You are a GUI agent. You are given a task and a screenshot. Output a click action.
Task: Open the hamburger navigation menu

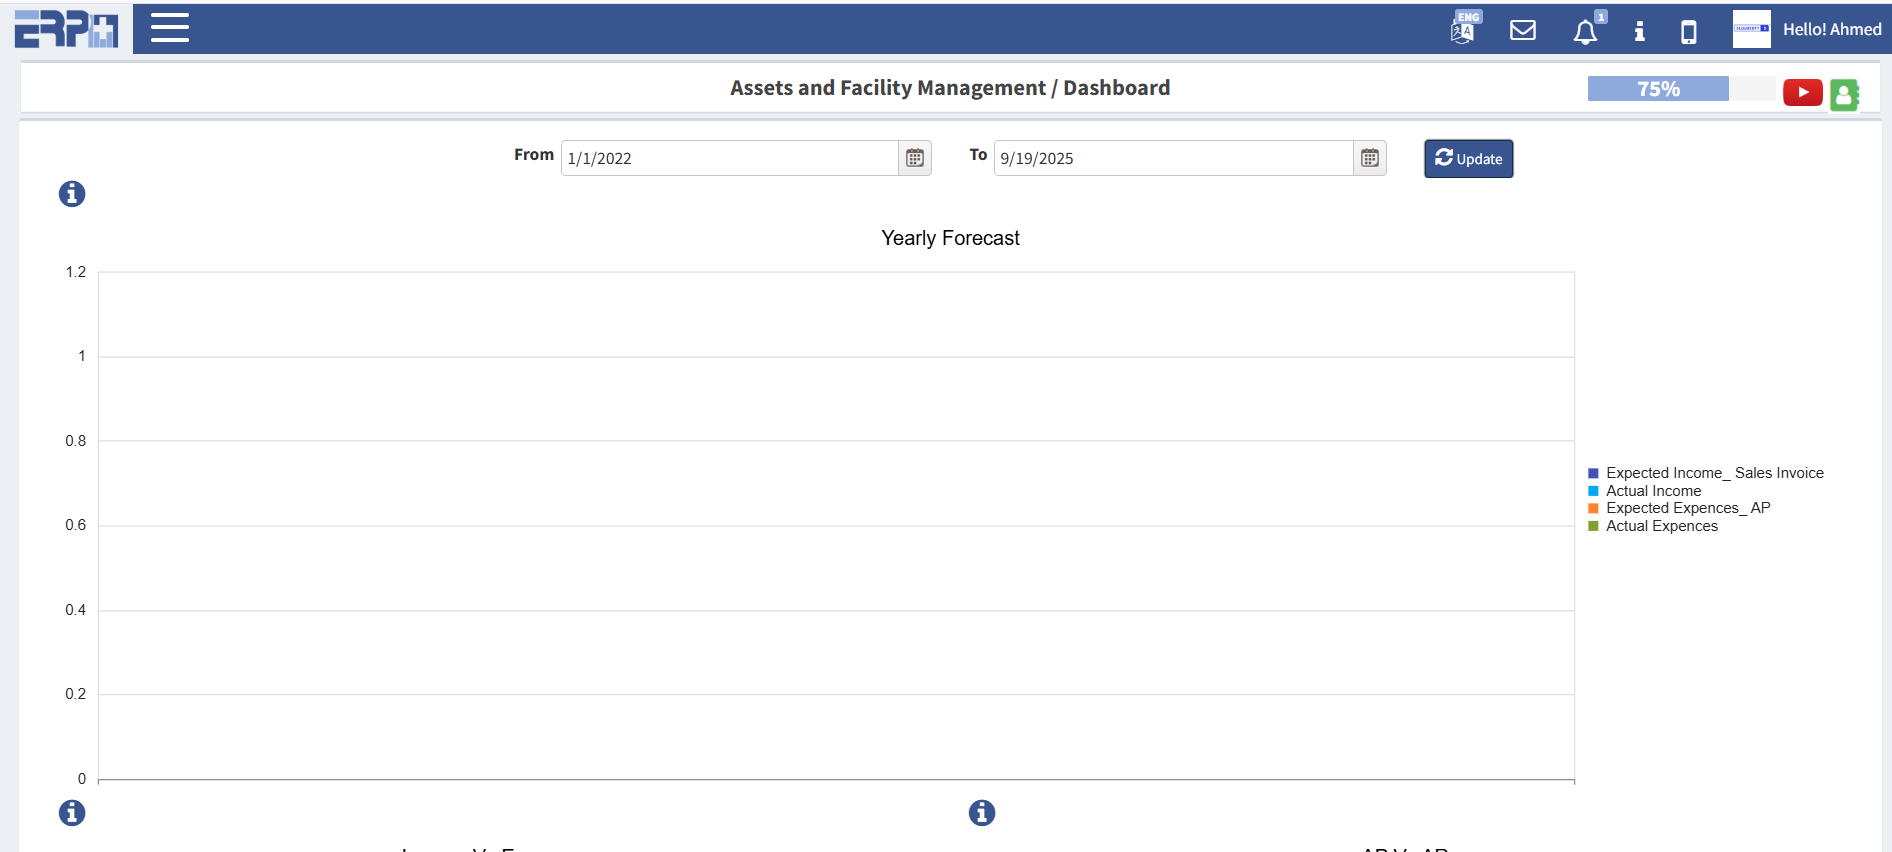pyautogui.click(x=170, y=28)
